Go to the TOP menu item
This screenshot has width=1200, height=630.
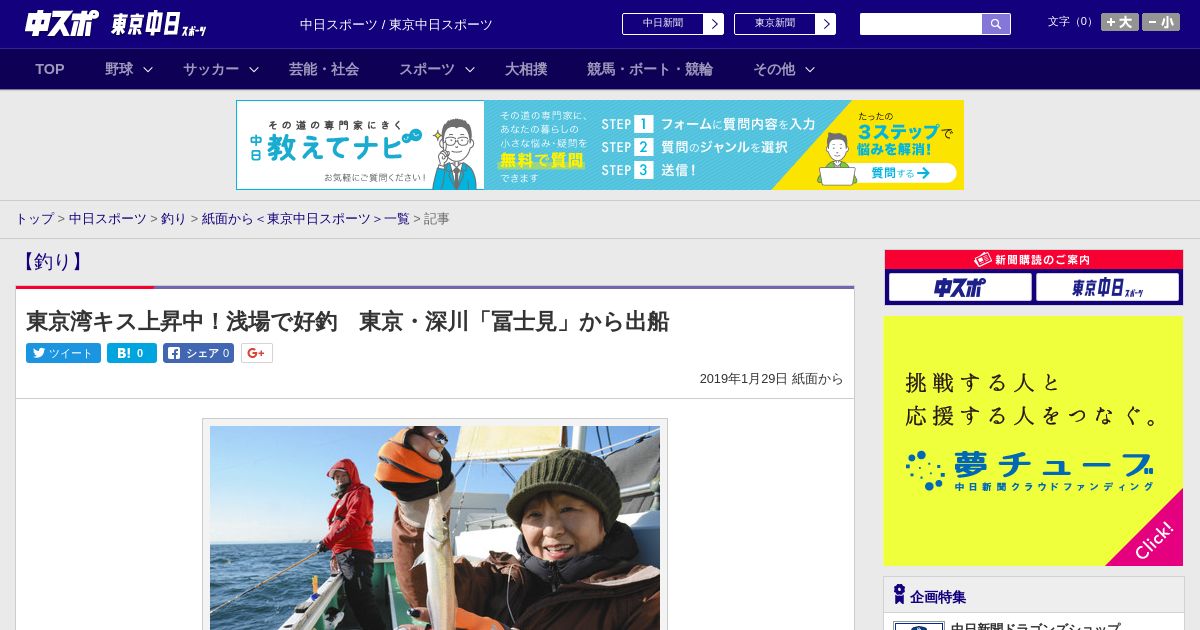point(50,69)
